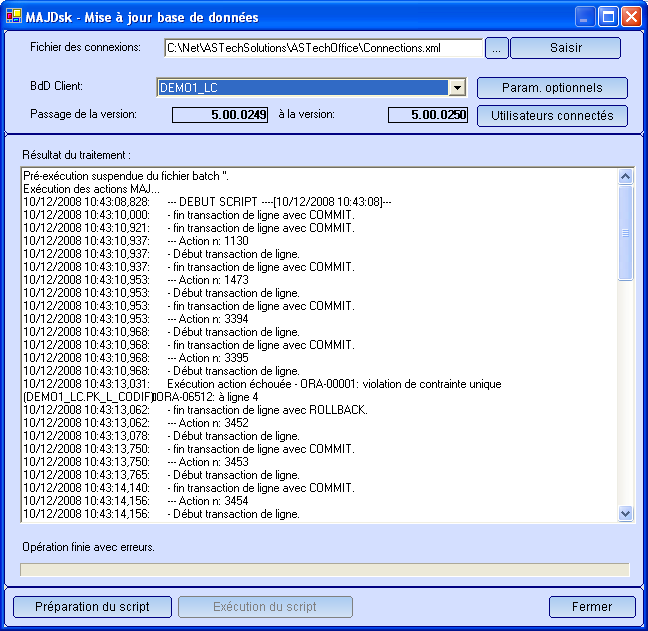Click the 'BdD Client:' label
Image resolution: width=648 pixels, height=631 pixels.
57,86
